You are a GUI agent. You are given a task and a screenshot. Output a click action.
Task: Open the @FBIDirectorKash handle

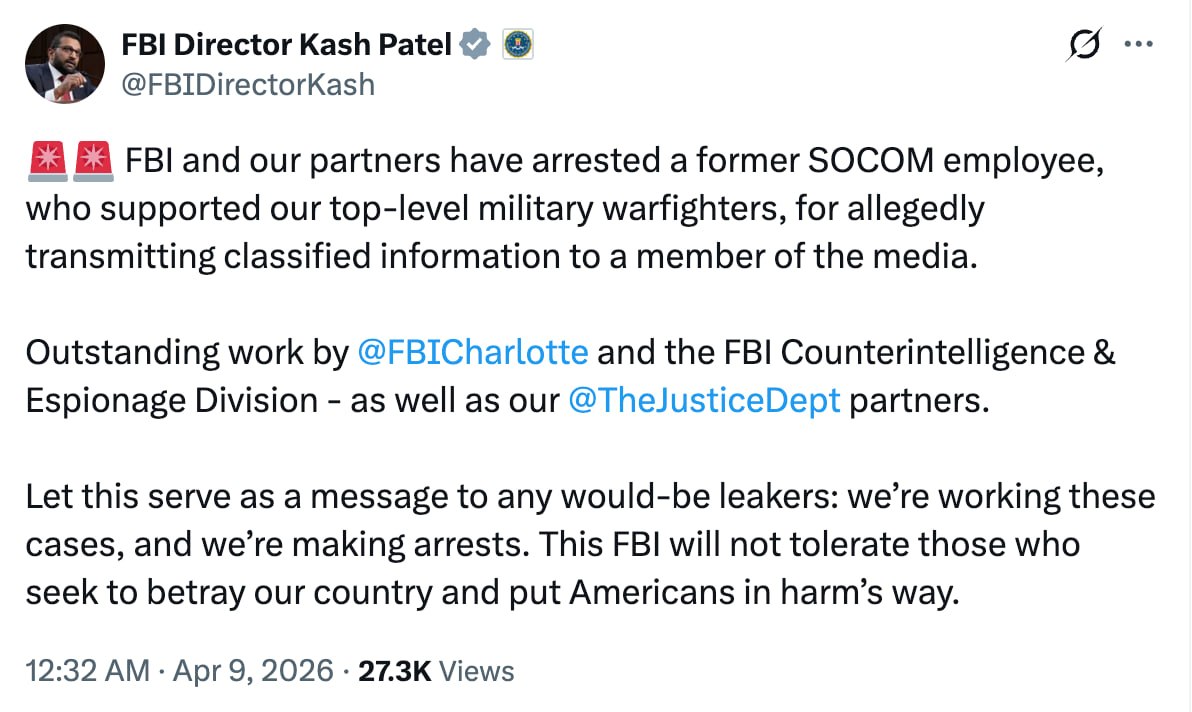247,84
